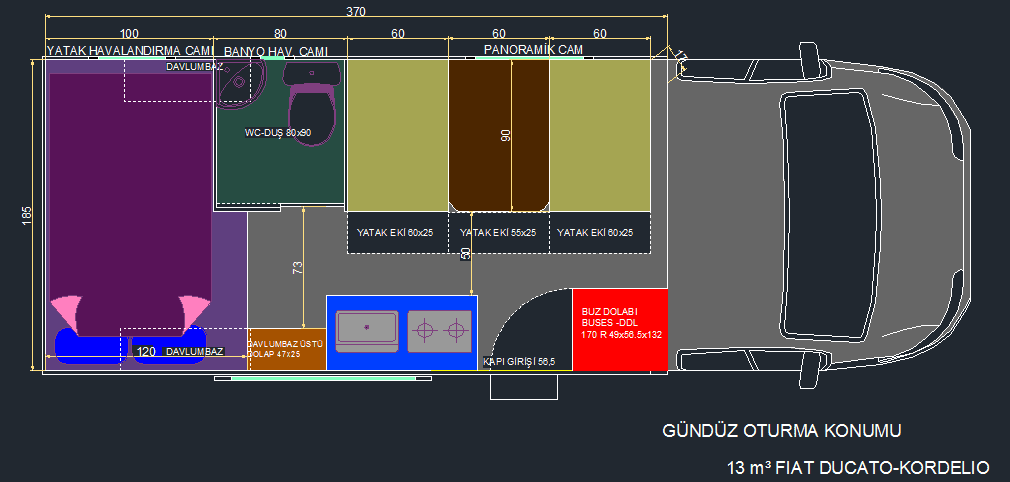
Task: Select the WC-DUŞ 80x90 text
Action: click(x=278, y=132)
